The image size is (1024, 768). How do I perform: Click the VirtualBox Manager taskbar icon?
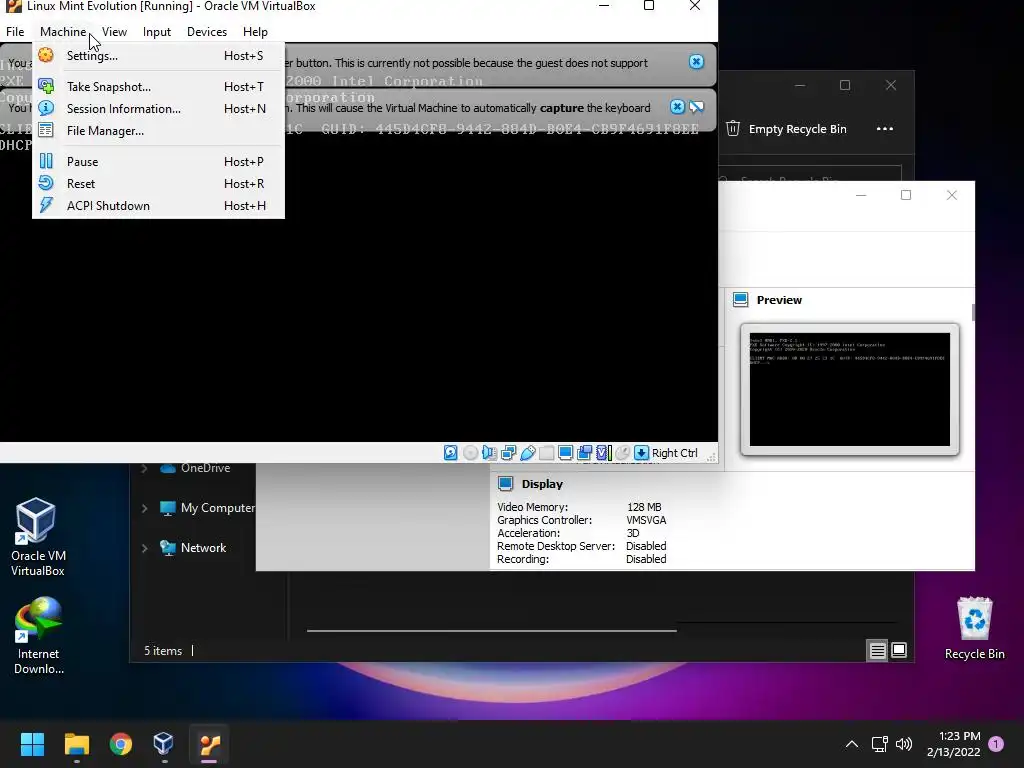(x=163, y=744)
